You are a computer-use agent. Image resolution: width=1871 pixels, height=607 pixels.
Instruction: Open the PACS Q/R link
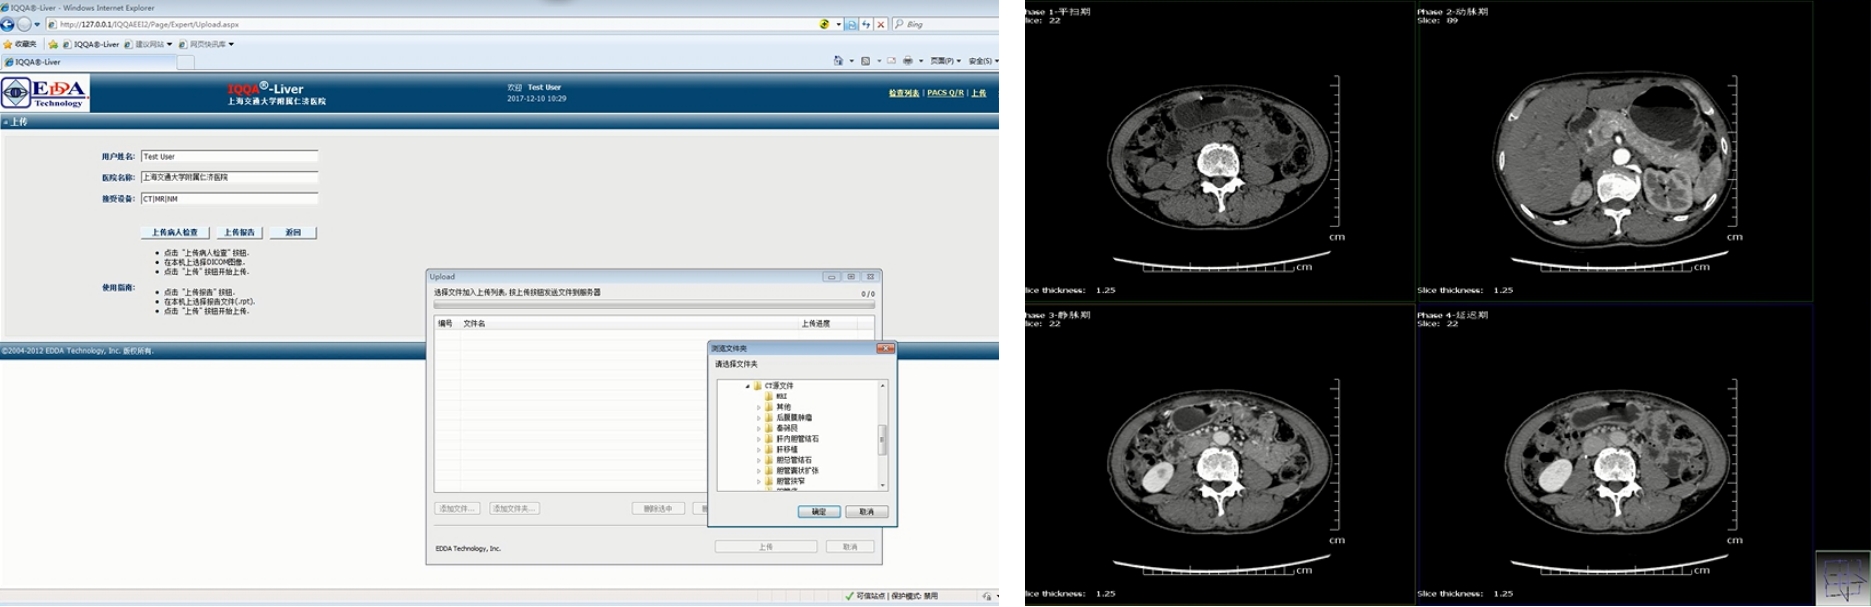click(x=945, y=93)
